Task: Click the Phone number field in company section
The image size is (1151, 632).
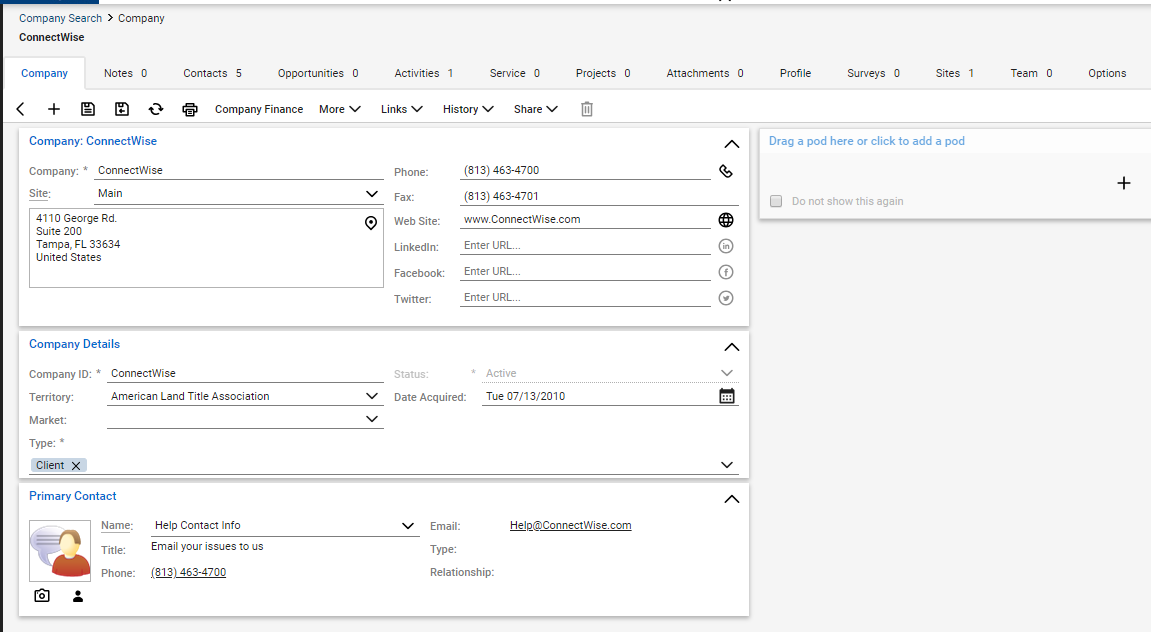Action: tap(585, 170)
